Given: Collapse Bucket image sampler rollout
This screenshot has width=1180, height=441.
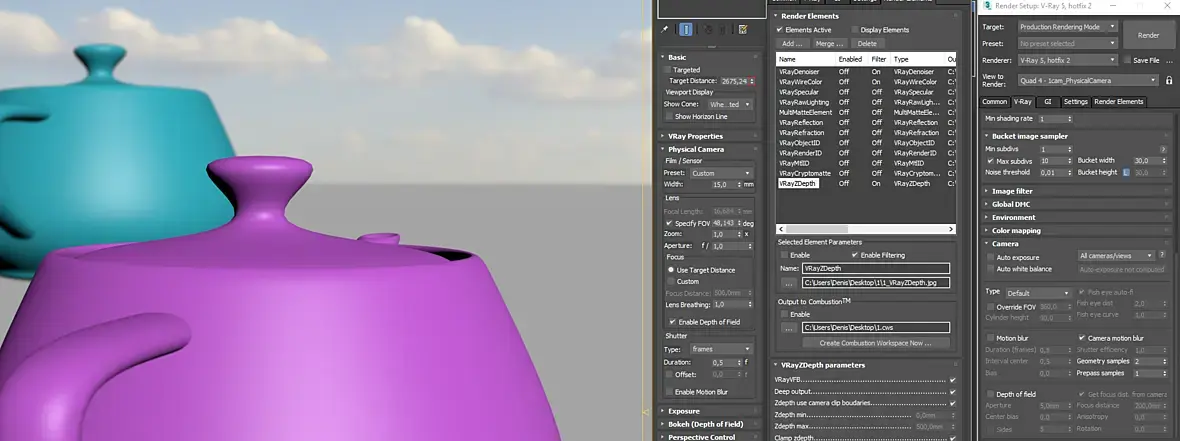Looking at the screenshot, I should point(1077,136).
